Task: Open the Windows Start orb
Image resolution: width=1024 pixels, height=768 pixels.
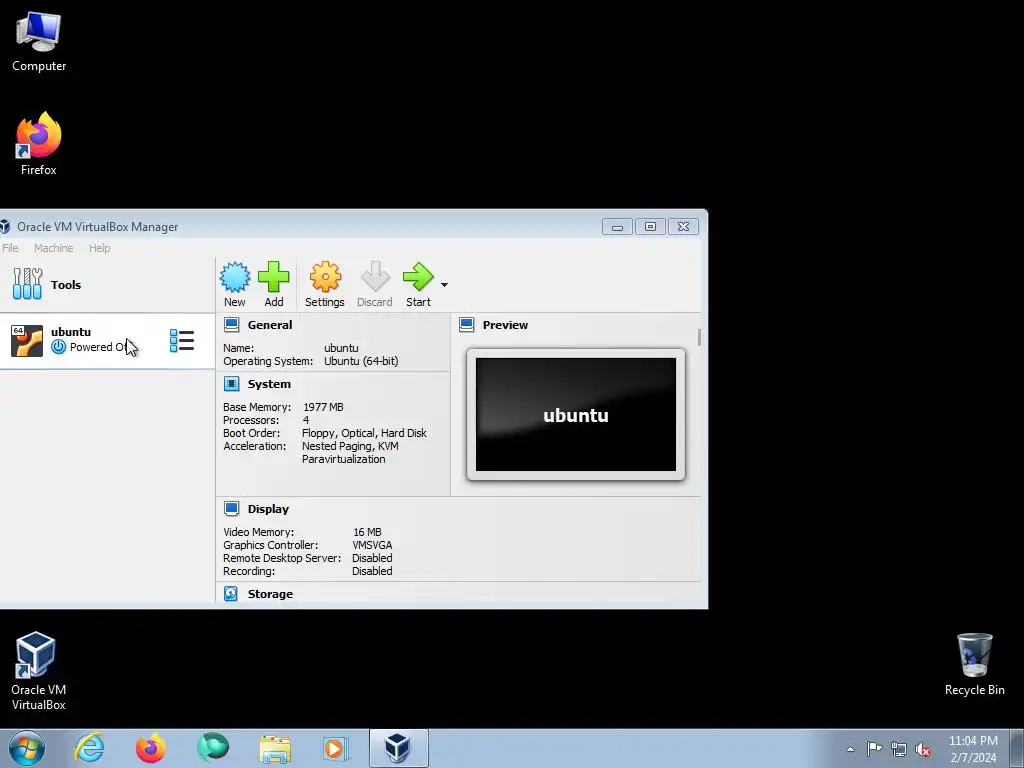Action: click(x=27, y=748)
